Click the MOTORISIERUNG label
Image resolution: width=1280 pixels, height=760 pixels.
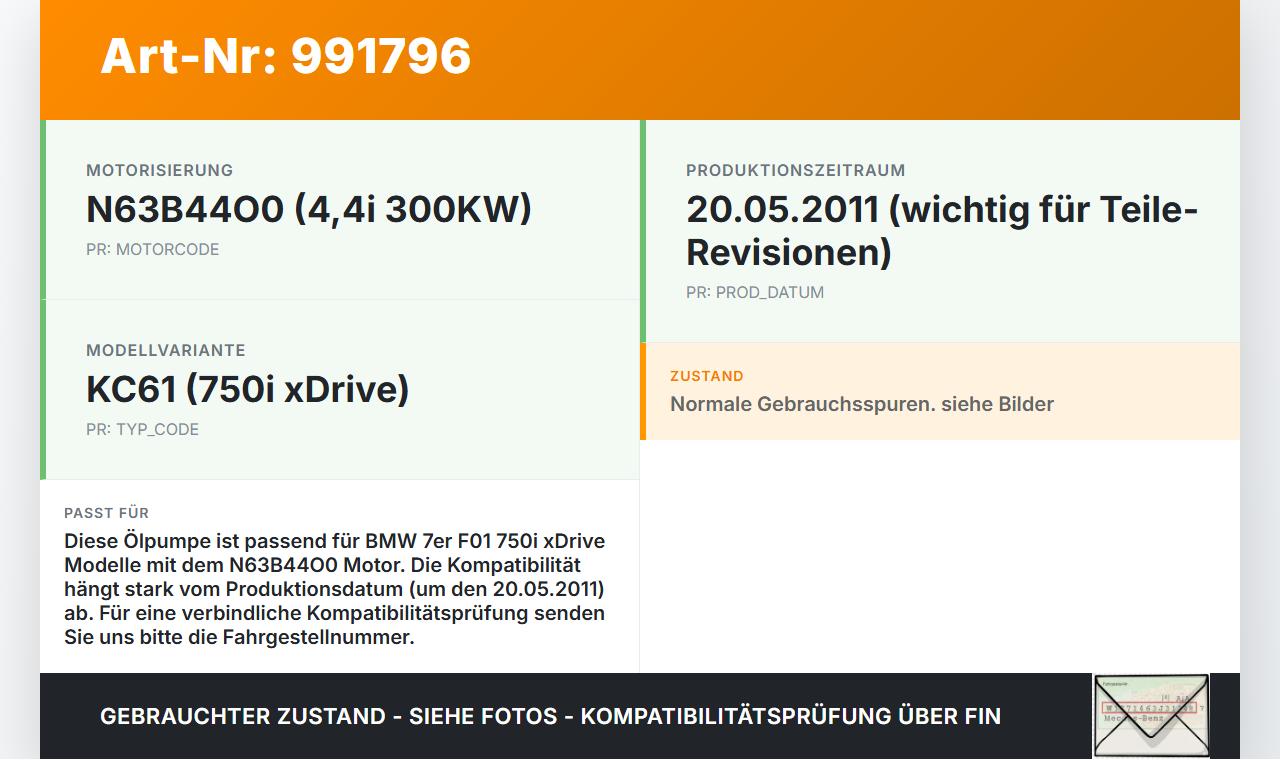160,170
